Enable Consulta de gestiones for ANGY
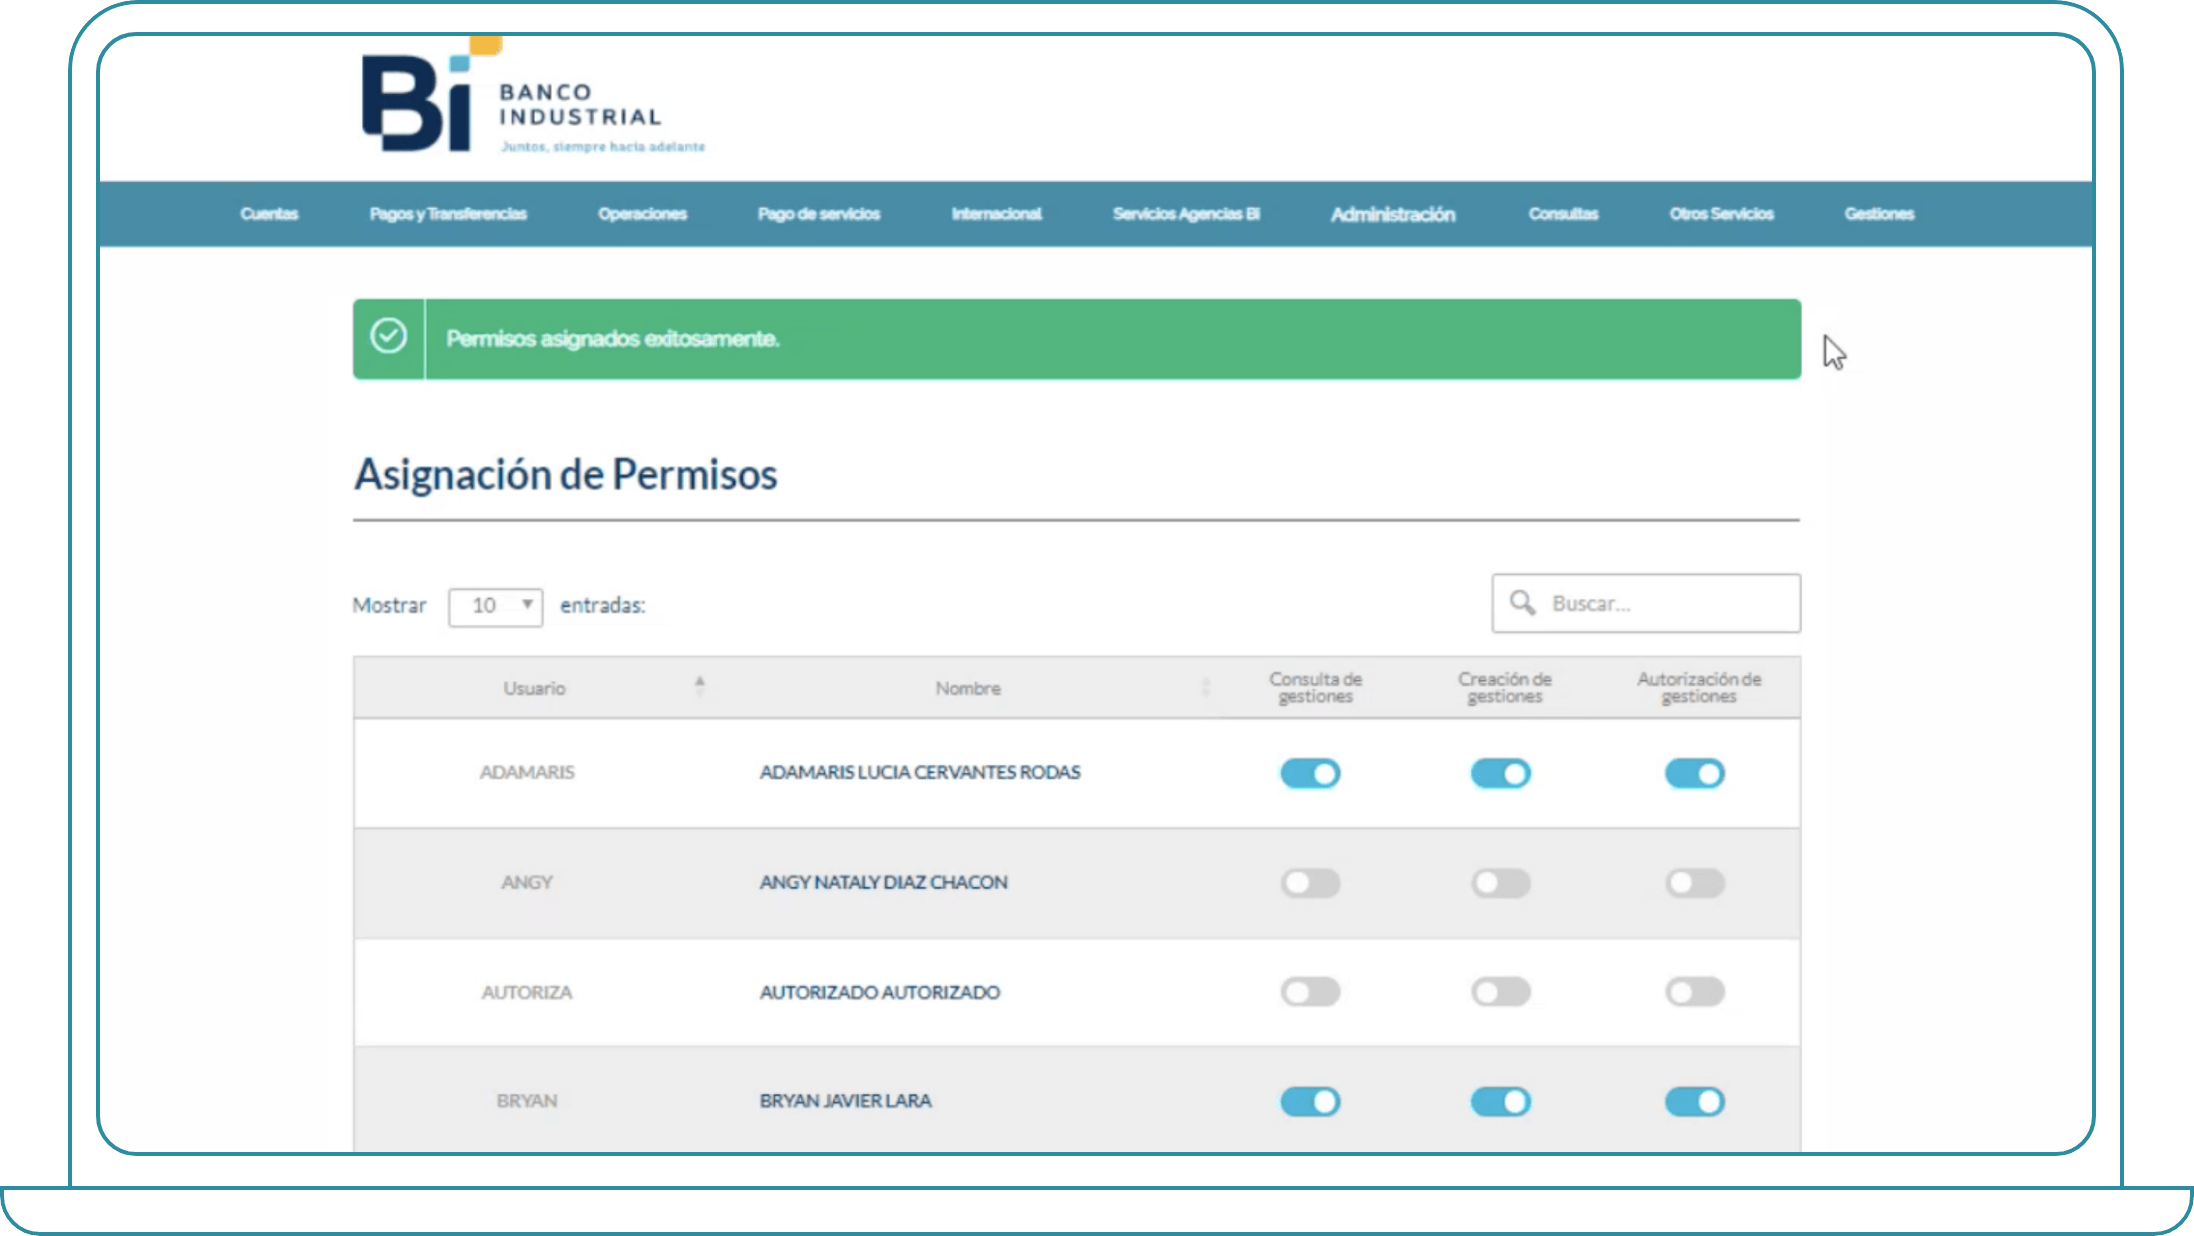2194x1236 pixels. (x=1310, y=882)
